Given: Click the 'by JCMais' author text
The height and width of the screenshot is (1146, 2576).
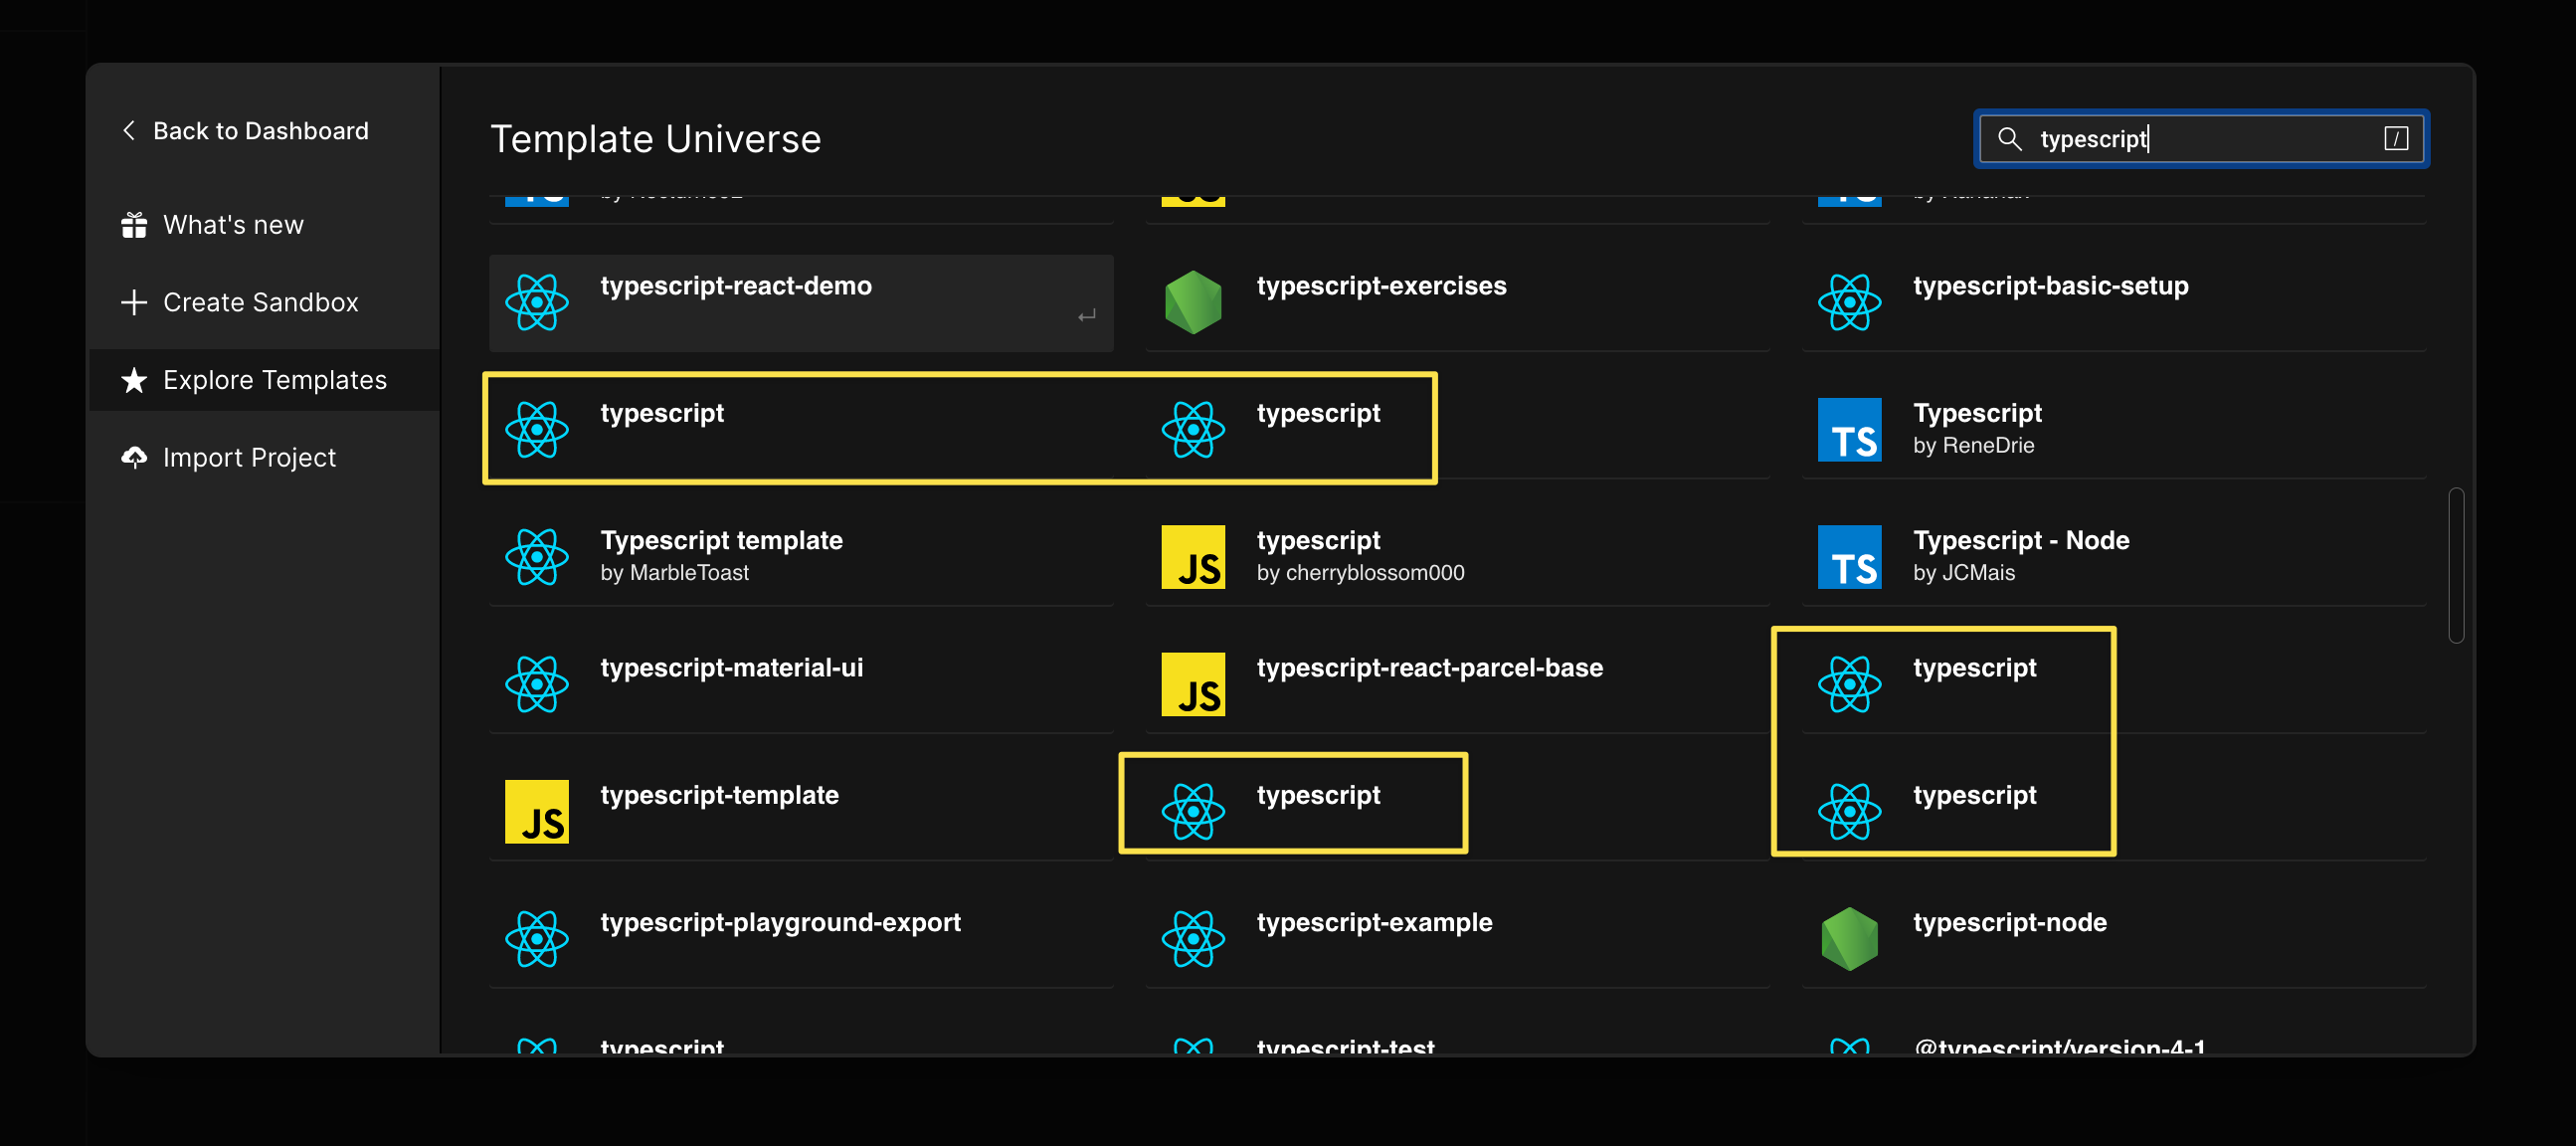Looking at the screenshot, I should (1964, 573).
